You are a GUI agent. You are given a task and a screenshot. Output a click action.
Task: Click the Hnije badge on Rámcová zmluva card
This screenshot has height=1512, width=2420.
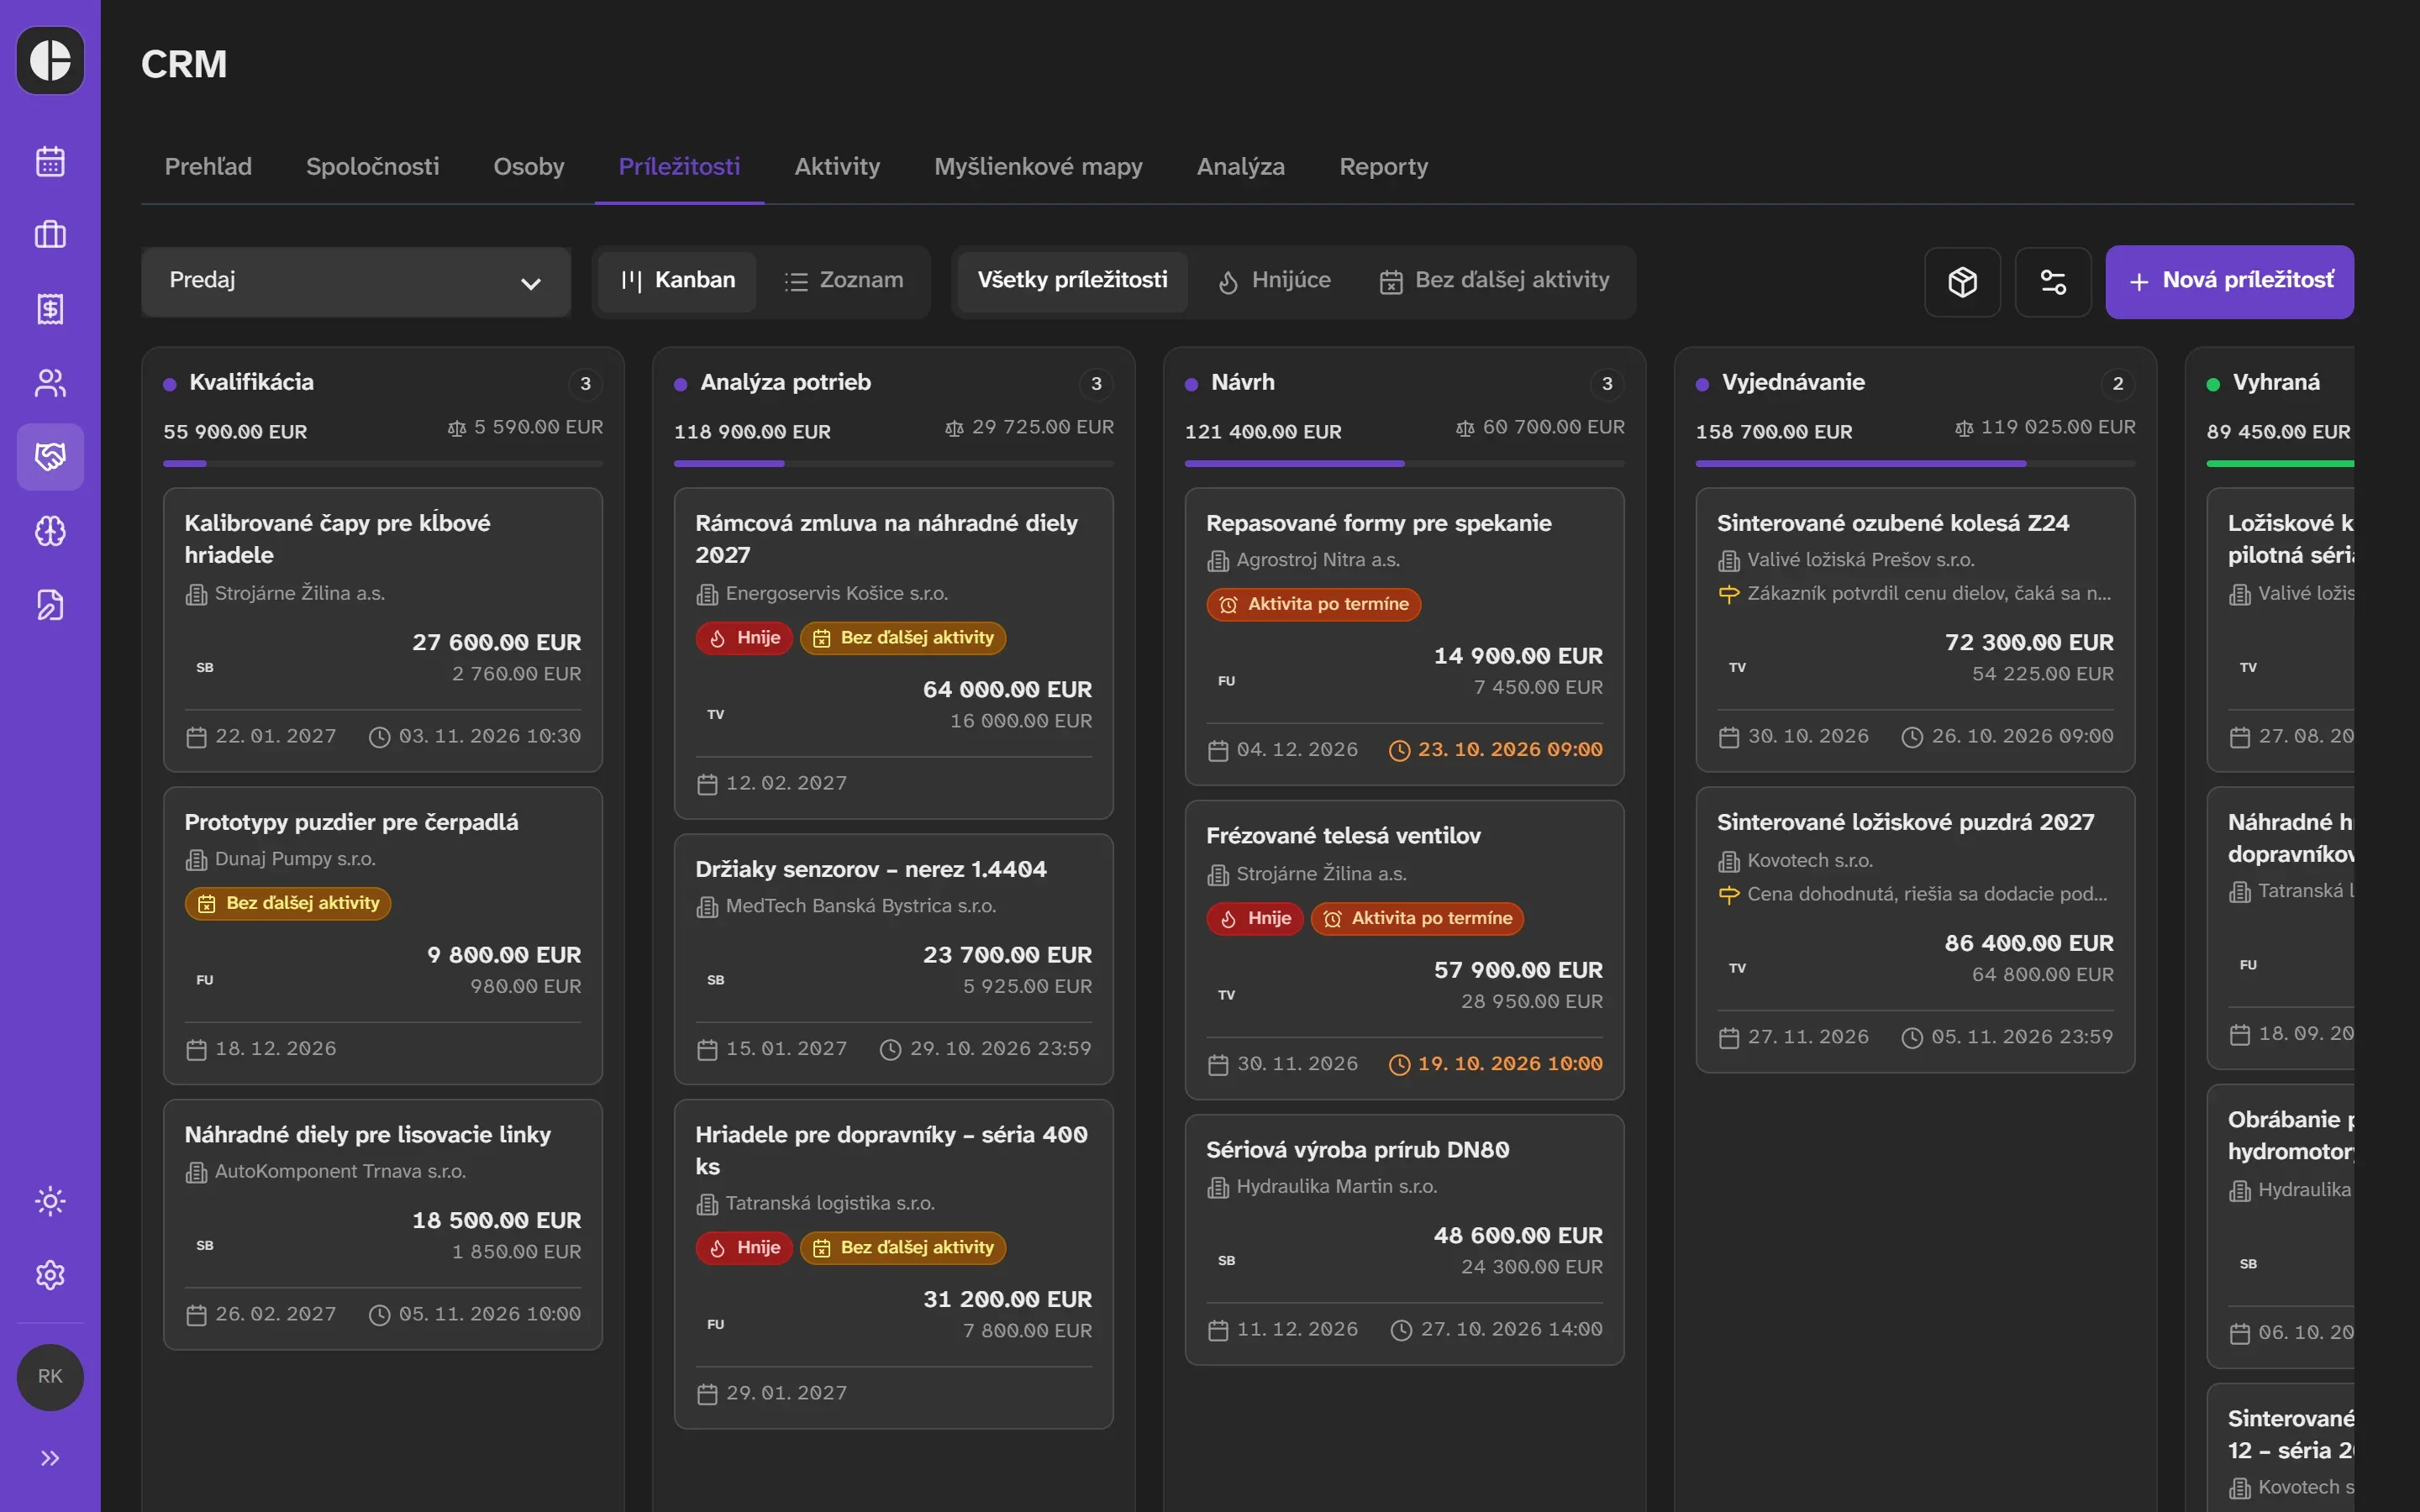pyautogui.click(x=744, y=638)
